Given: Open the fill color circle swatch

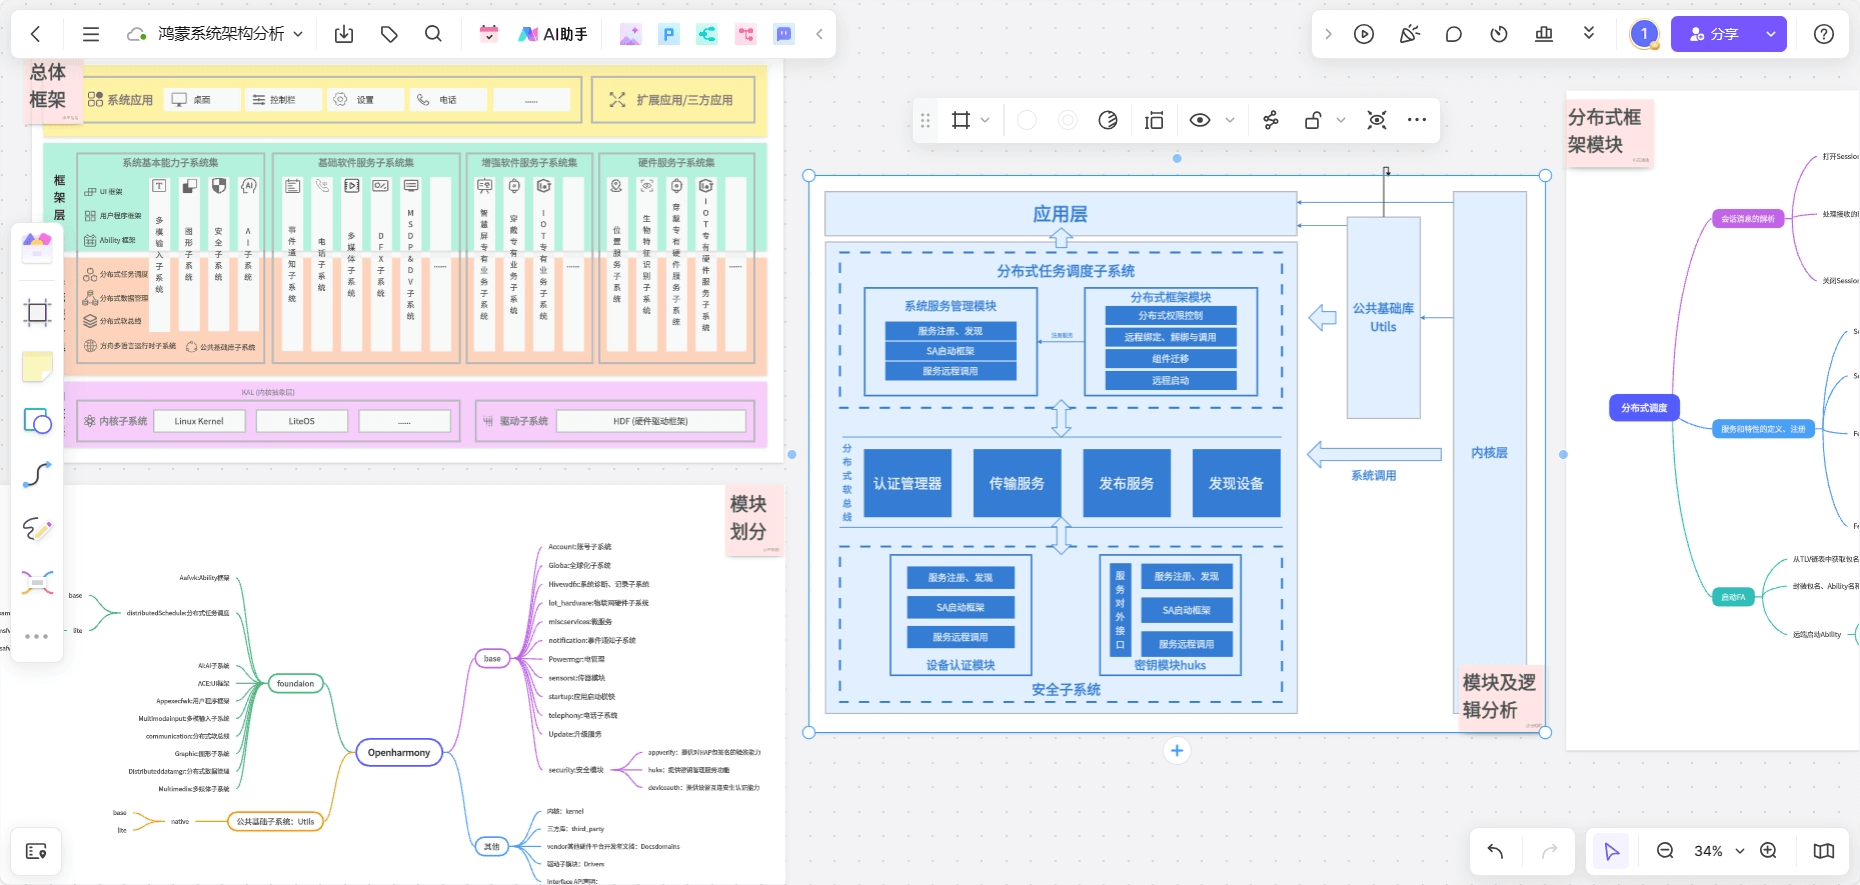Looking at the screenshot, I should pos(1027,120).
